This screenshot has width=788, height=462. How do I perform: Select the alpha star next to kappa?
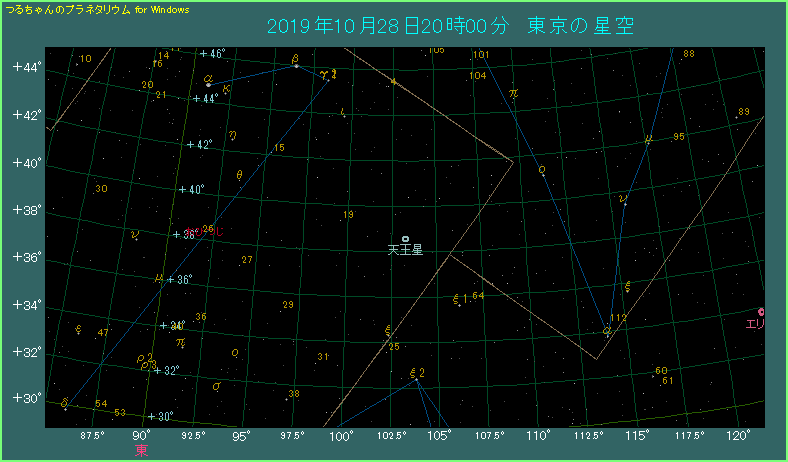pyautogui.click(x=208, y=84)
